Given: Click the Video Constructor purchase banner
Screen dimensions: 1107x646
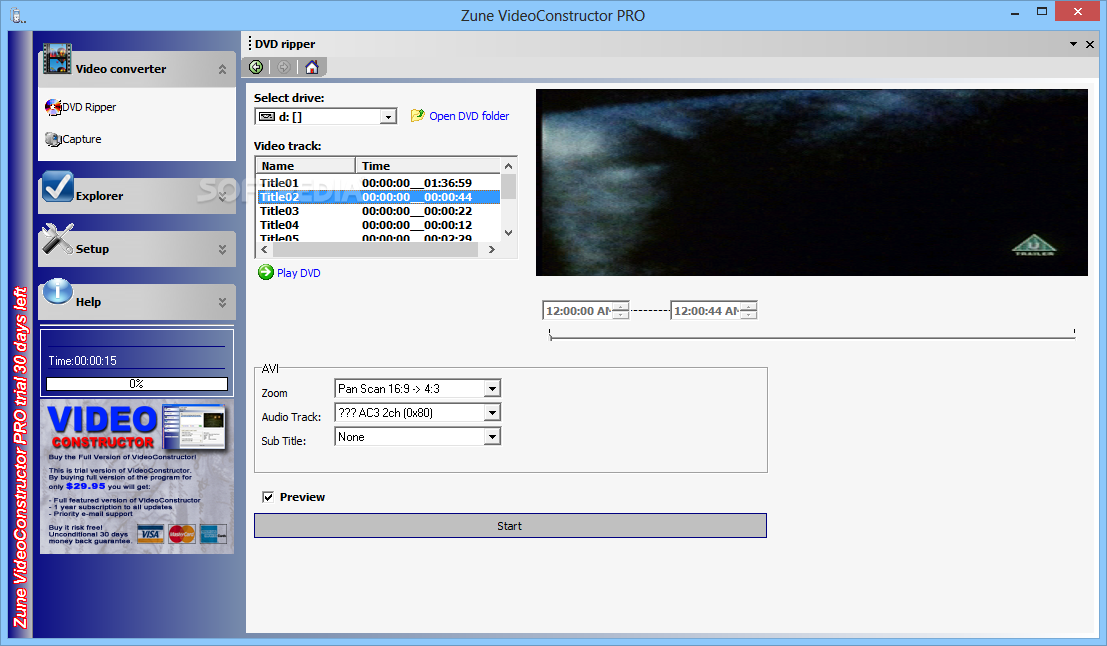Looking at the screenshot, I should point(137,477).
